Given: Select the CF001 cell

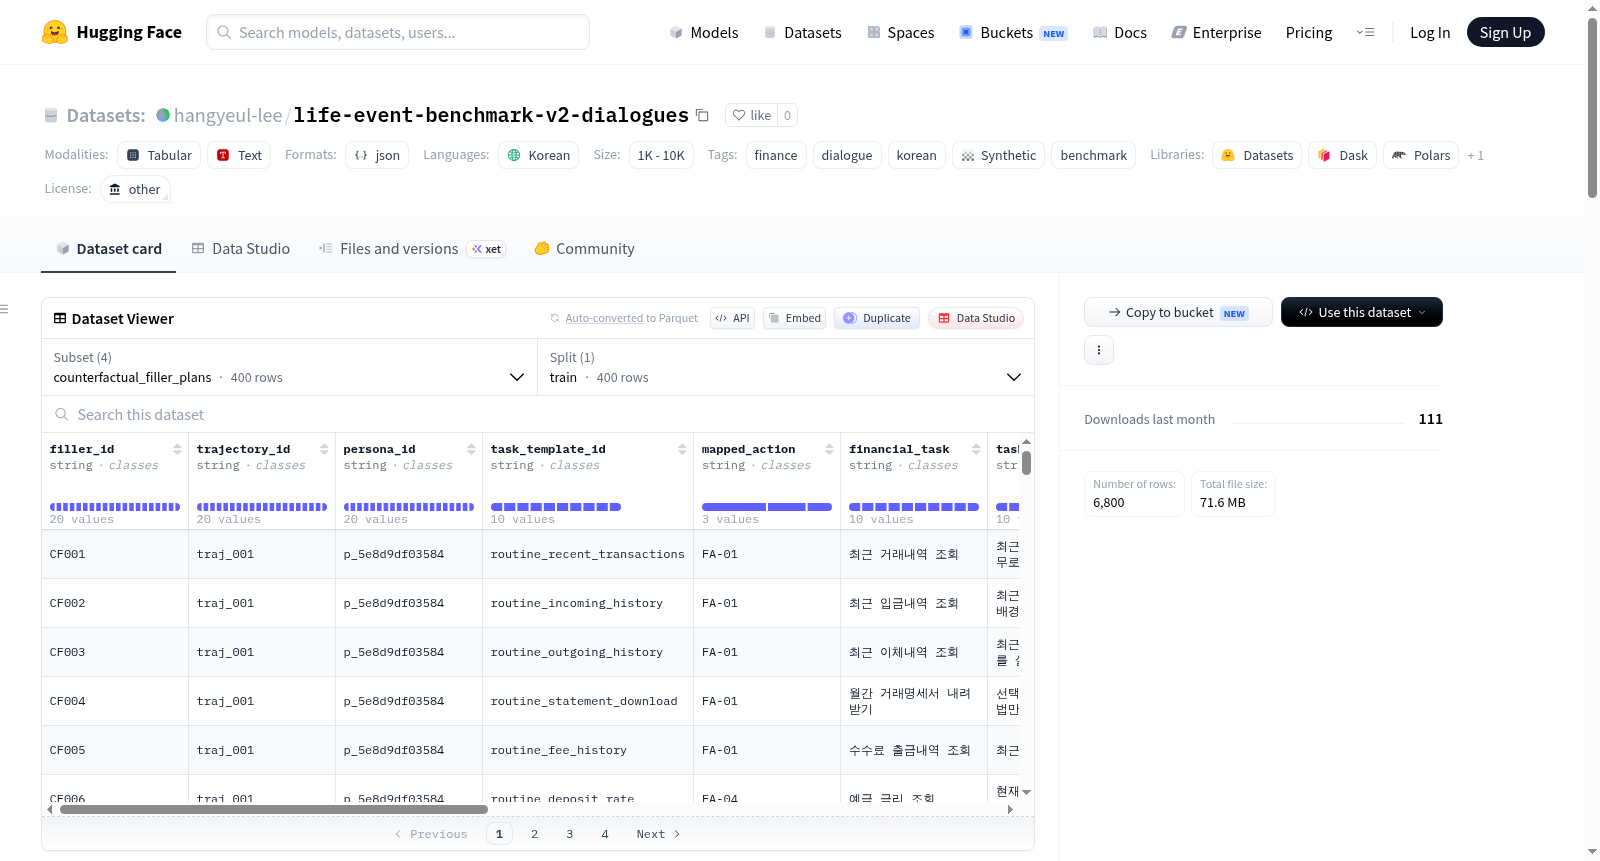Looking at the screenshot, I should pos(115,554).
